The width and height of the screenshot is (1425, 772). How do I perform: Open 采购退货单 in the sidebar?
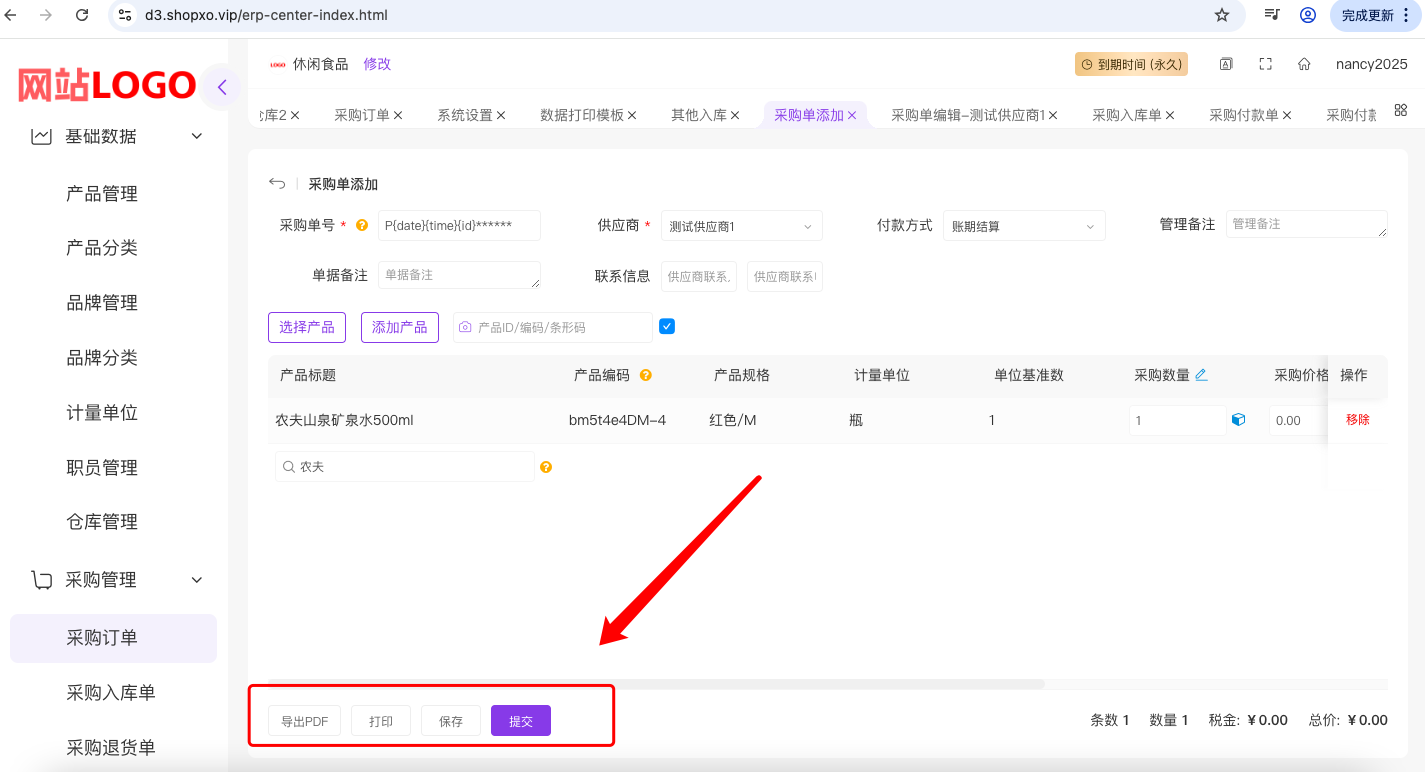pyautogui.click(x=111, y=748)
